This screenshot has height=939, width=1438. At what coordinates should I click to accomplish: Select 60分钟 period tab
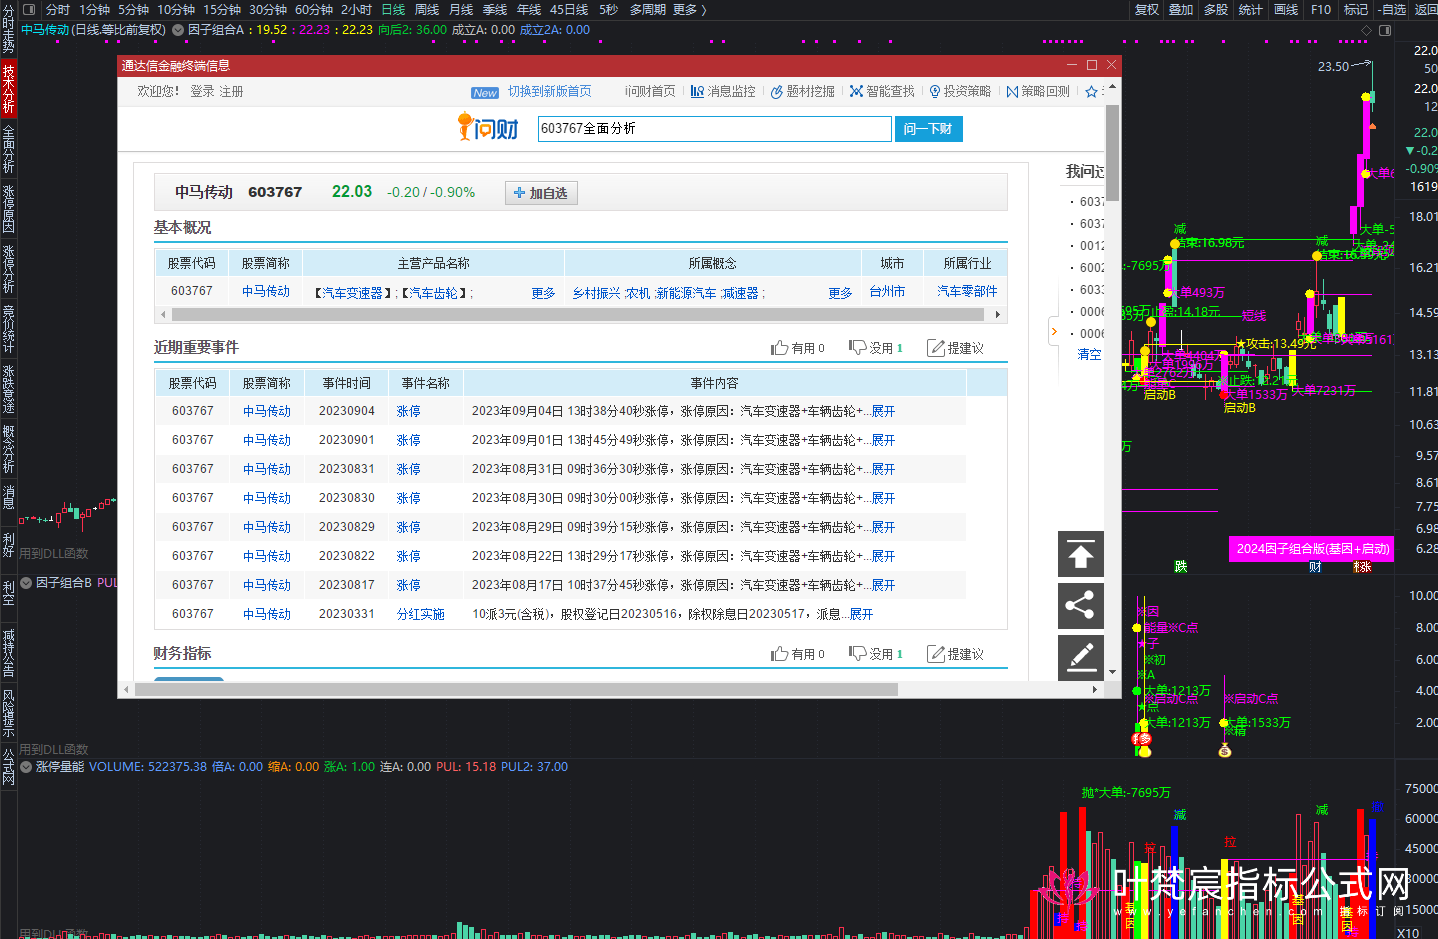[x=314, y=9]
